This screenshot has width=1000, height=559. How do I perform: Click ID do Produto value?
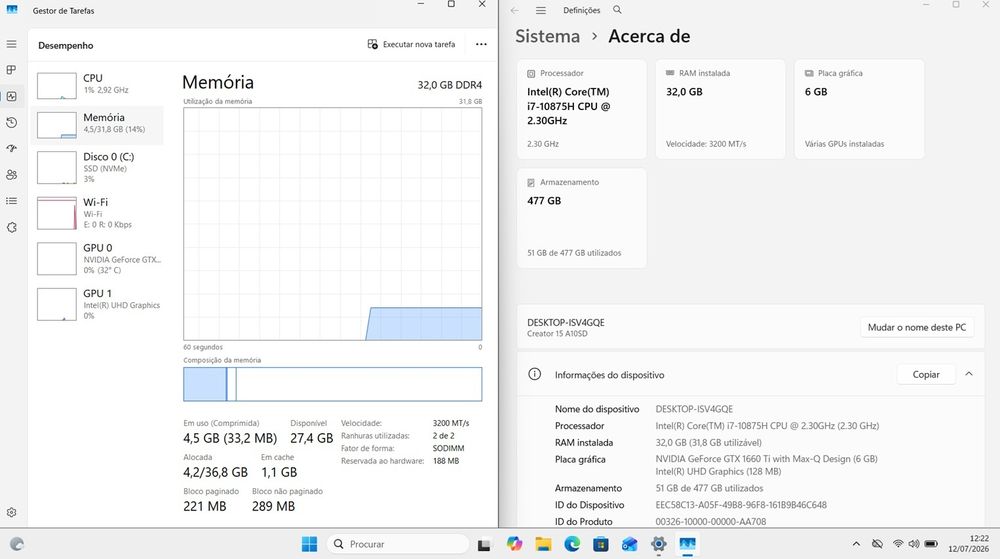click(x=710, y=521)
